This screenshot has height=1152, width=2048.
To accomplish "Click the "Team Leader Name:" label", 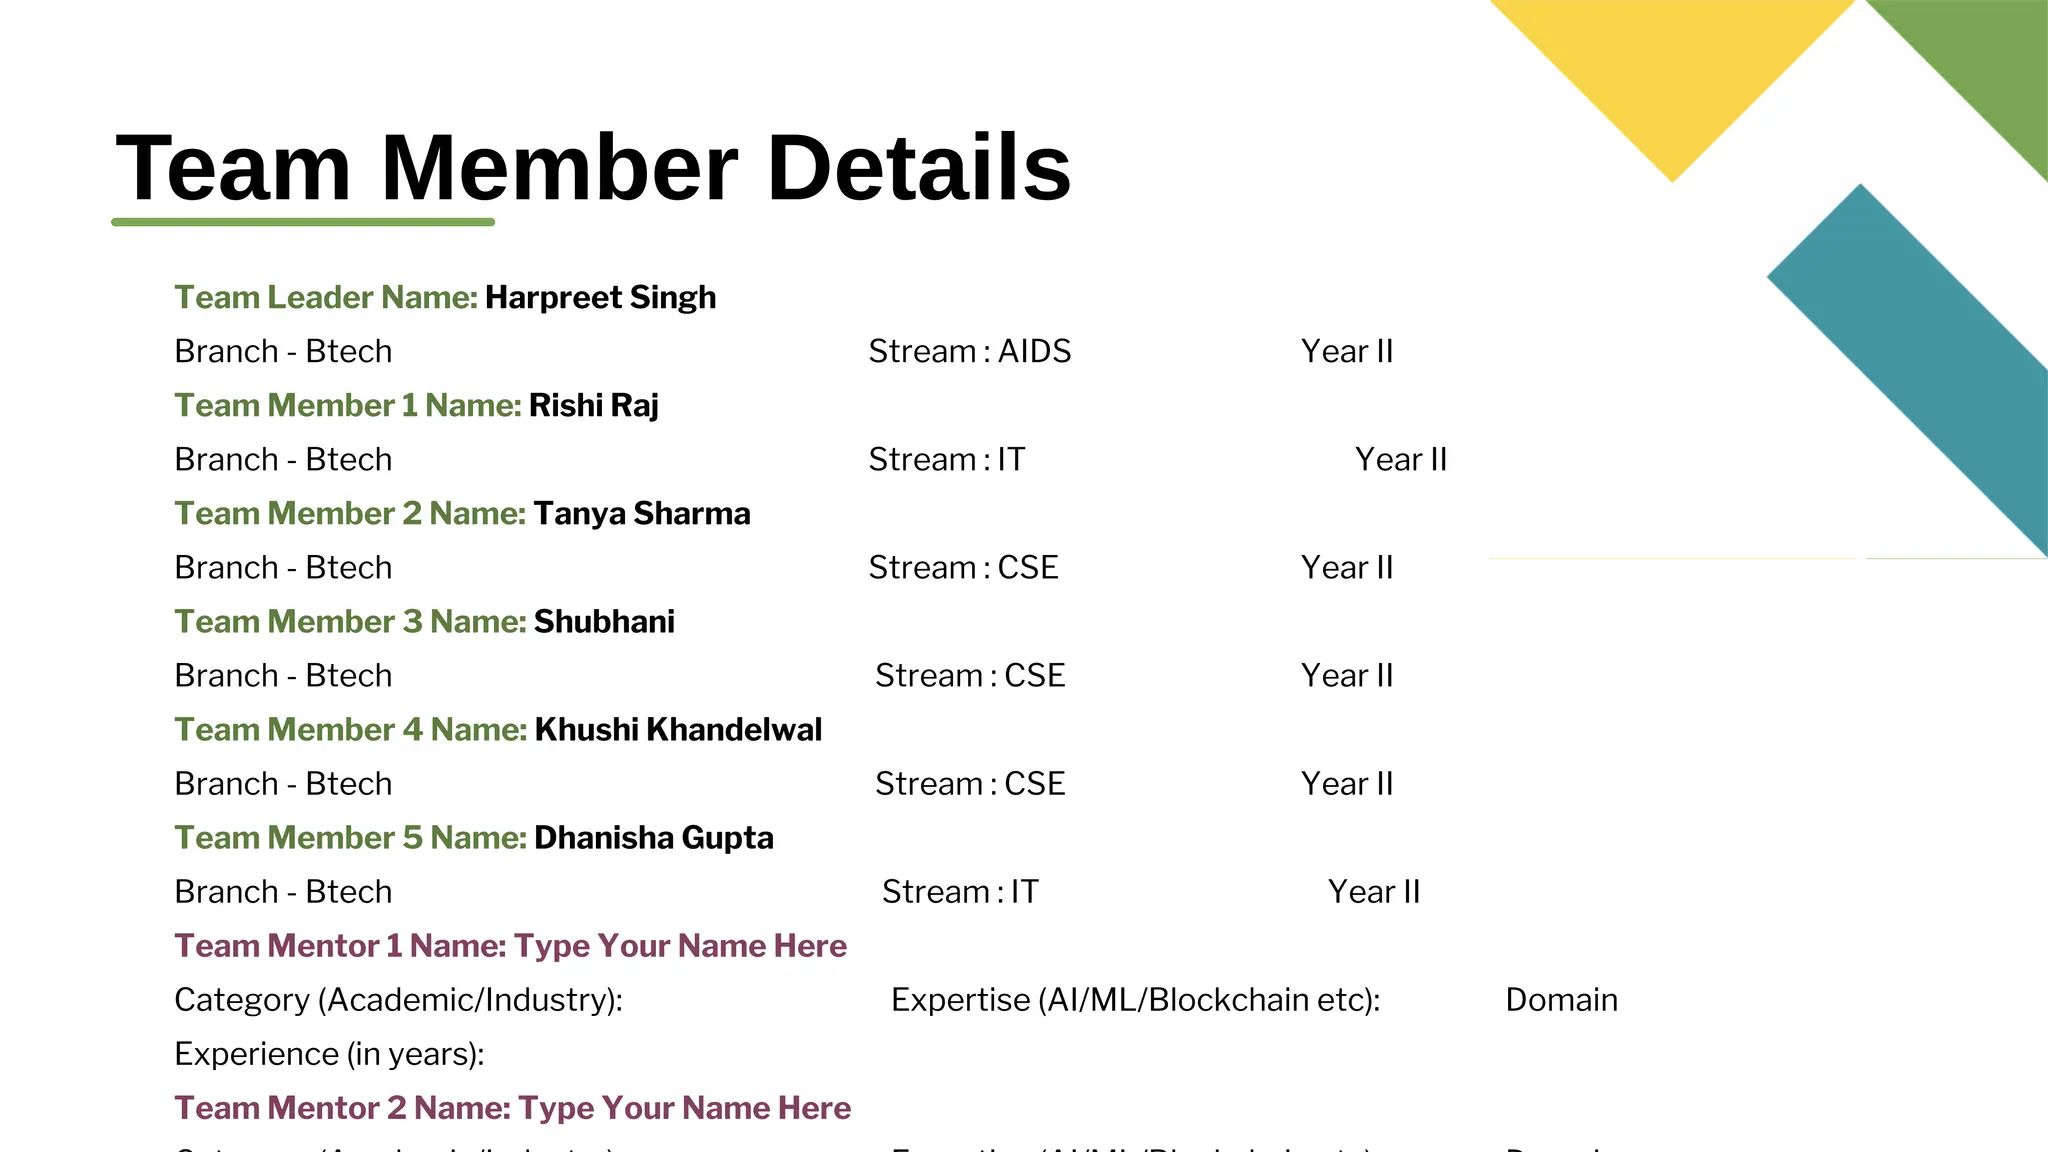I will [326, 298].
